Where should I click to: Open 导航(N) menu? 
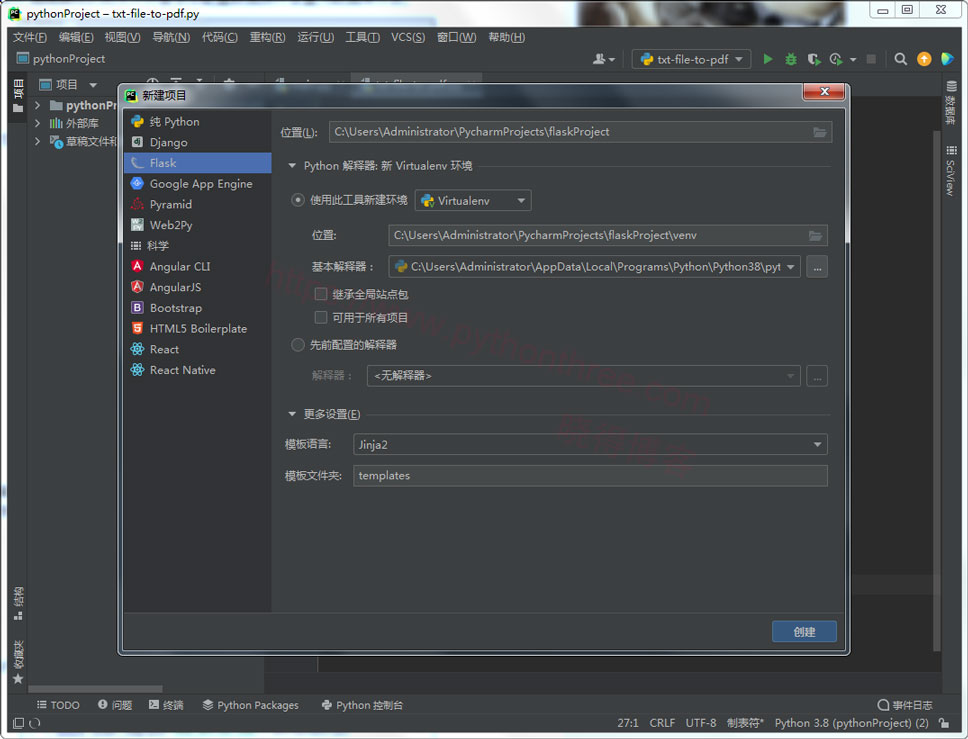[171, 37]
